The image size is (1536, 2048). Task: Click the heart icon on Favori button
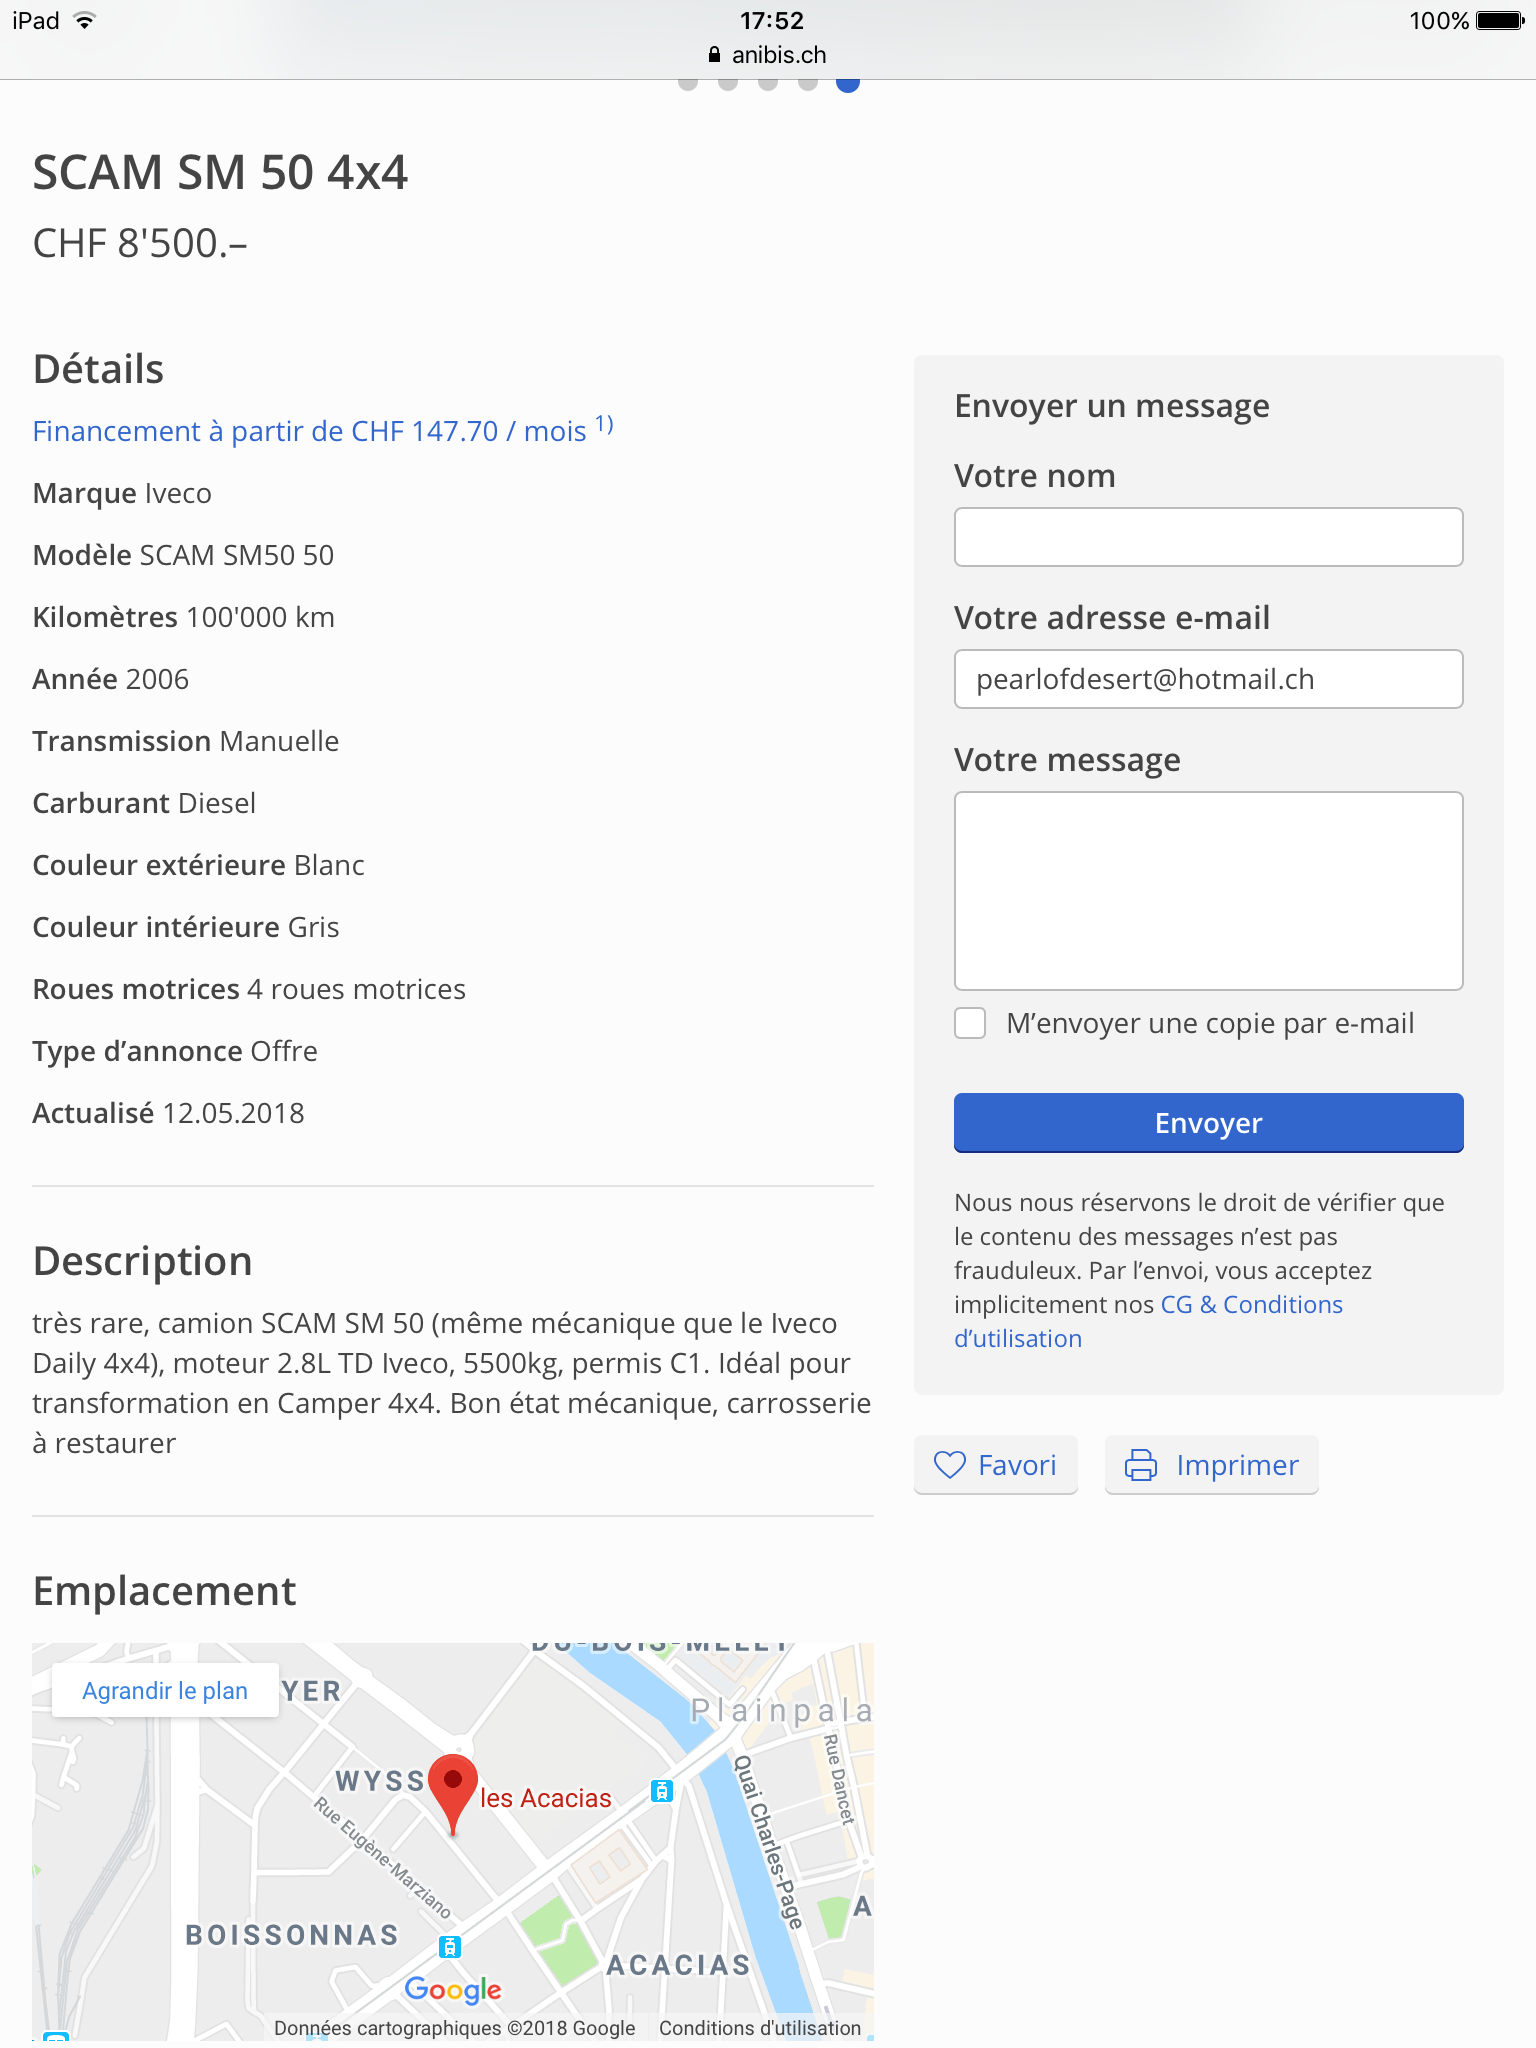(949, 1465)
